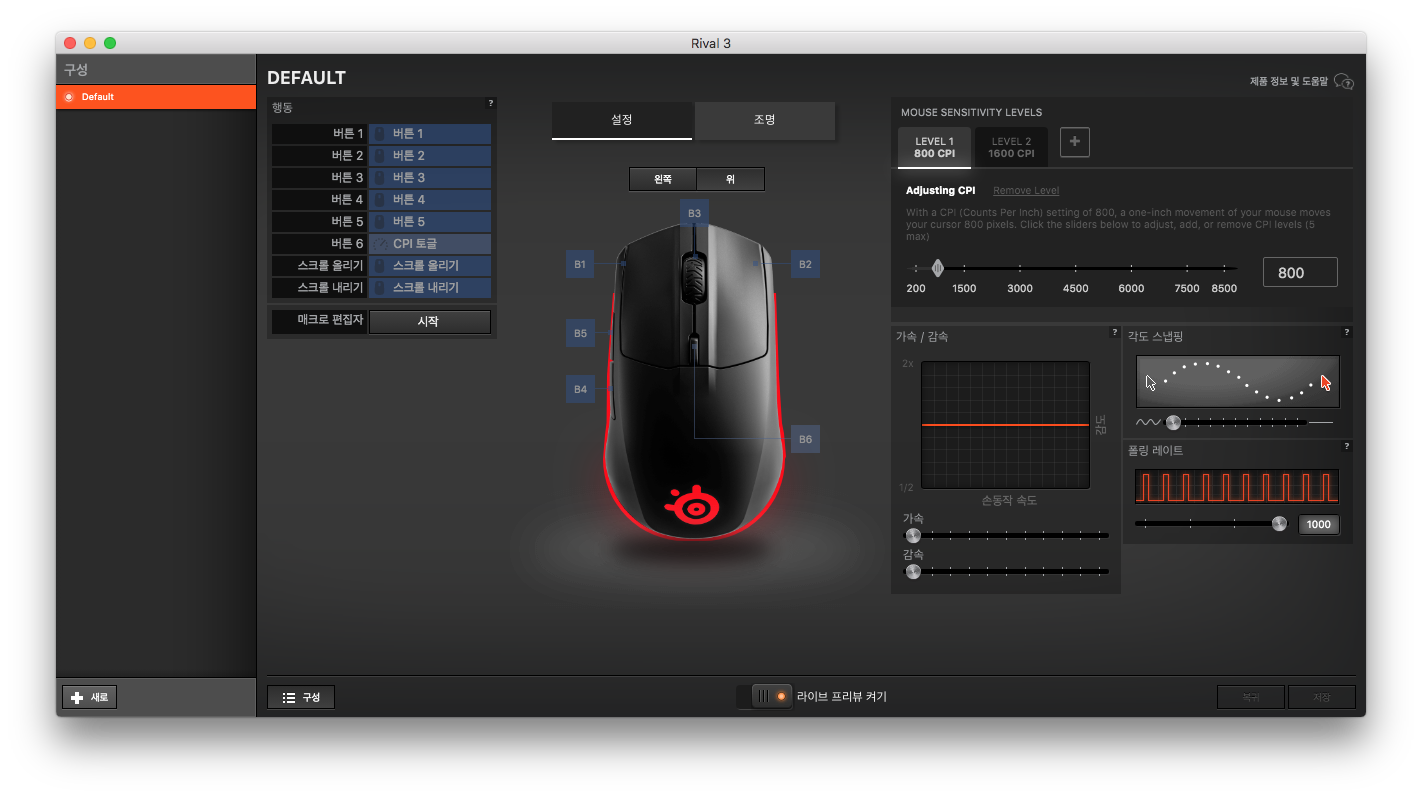The height and width of the screenshot is (797, 1422).
Task: Click 매크로 편집자 label
Action: click(319, 322)
